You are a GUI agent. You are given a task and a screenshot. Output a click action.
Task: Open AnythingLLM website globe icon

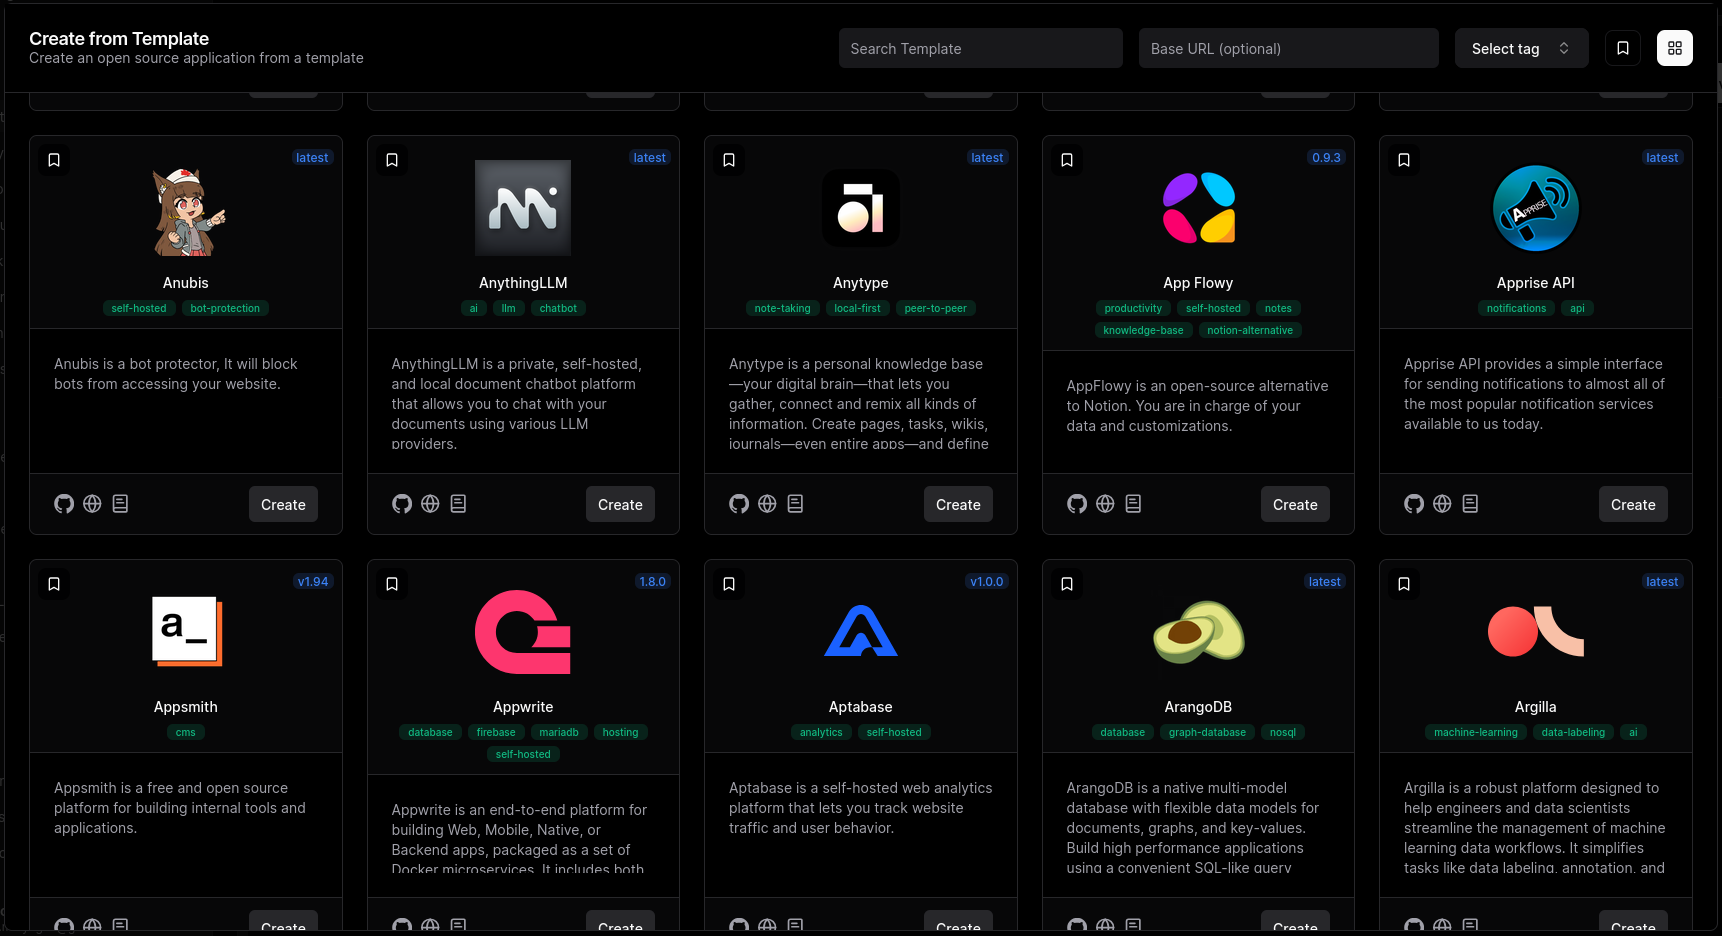pos(430,504)
